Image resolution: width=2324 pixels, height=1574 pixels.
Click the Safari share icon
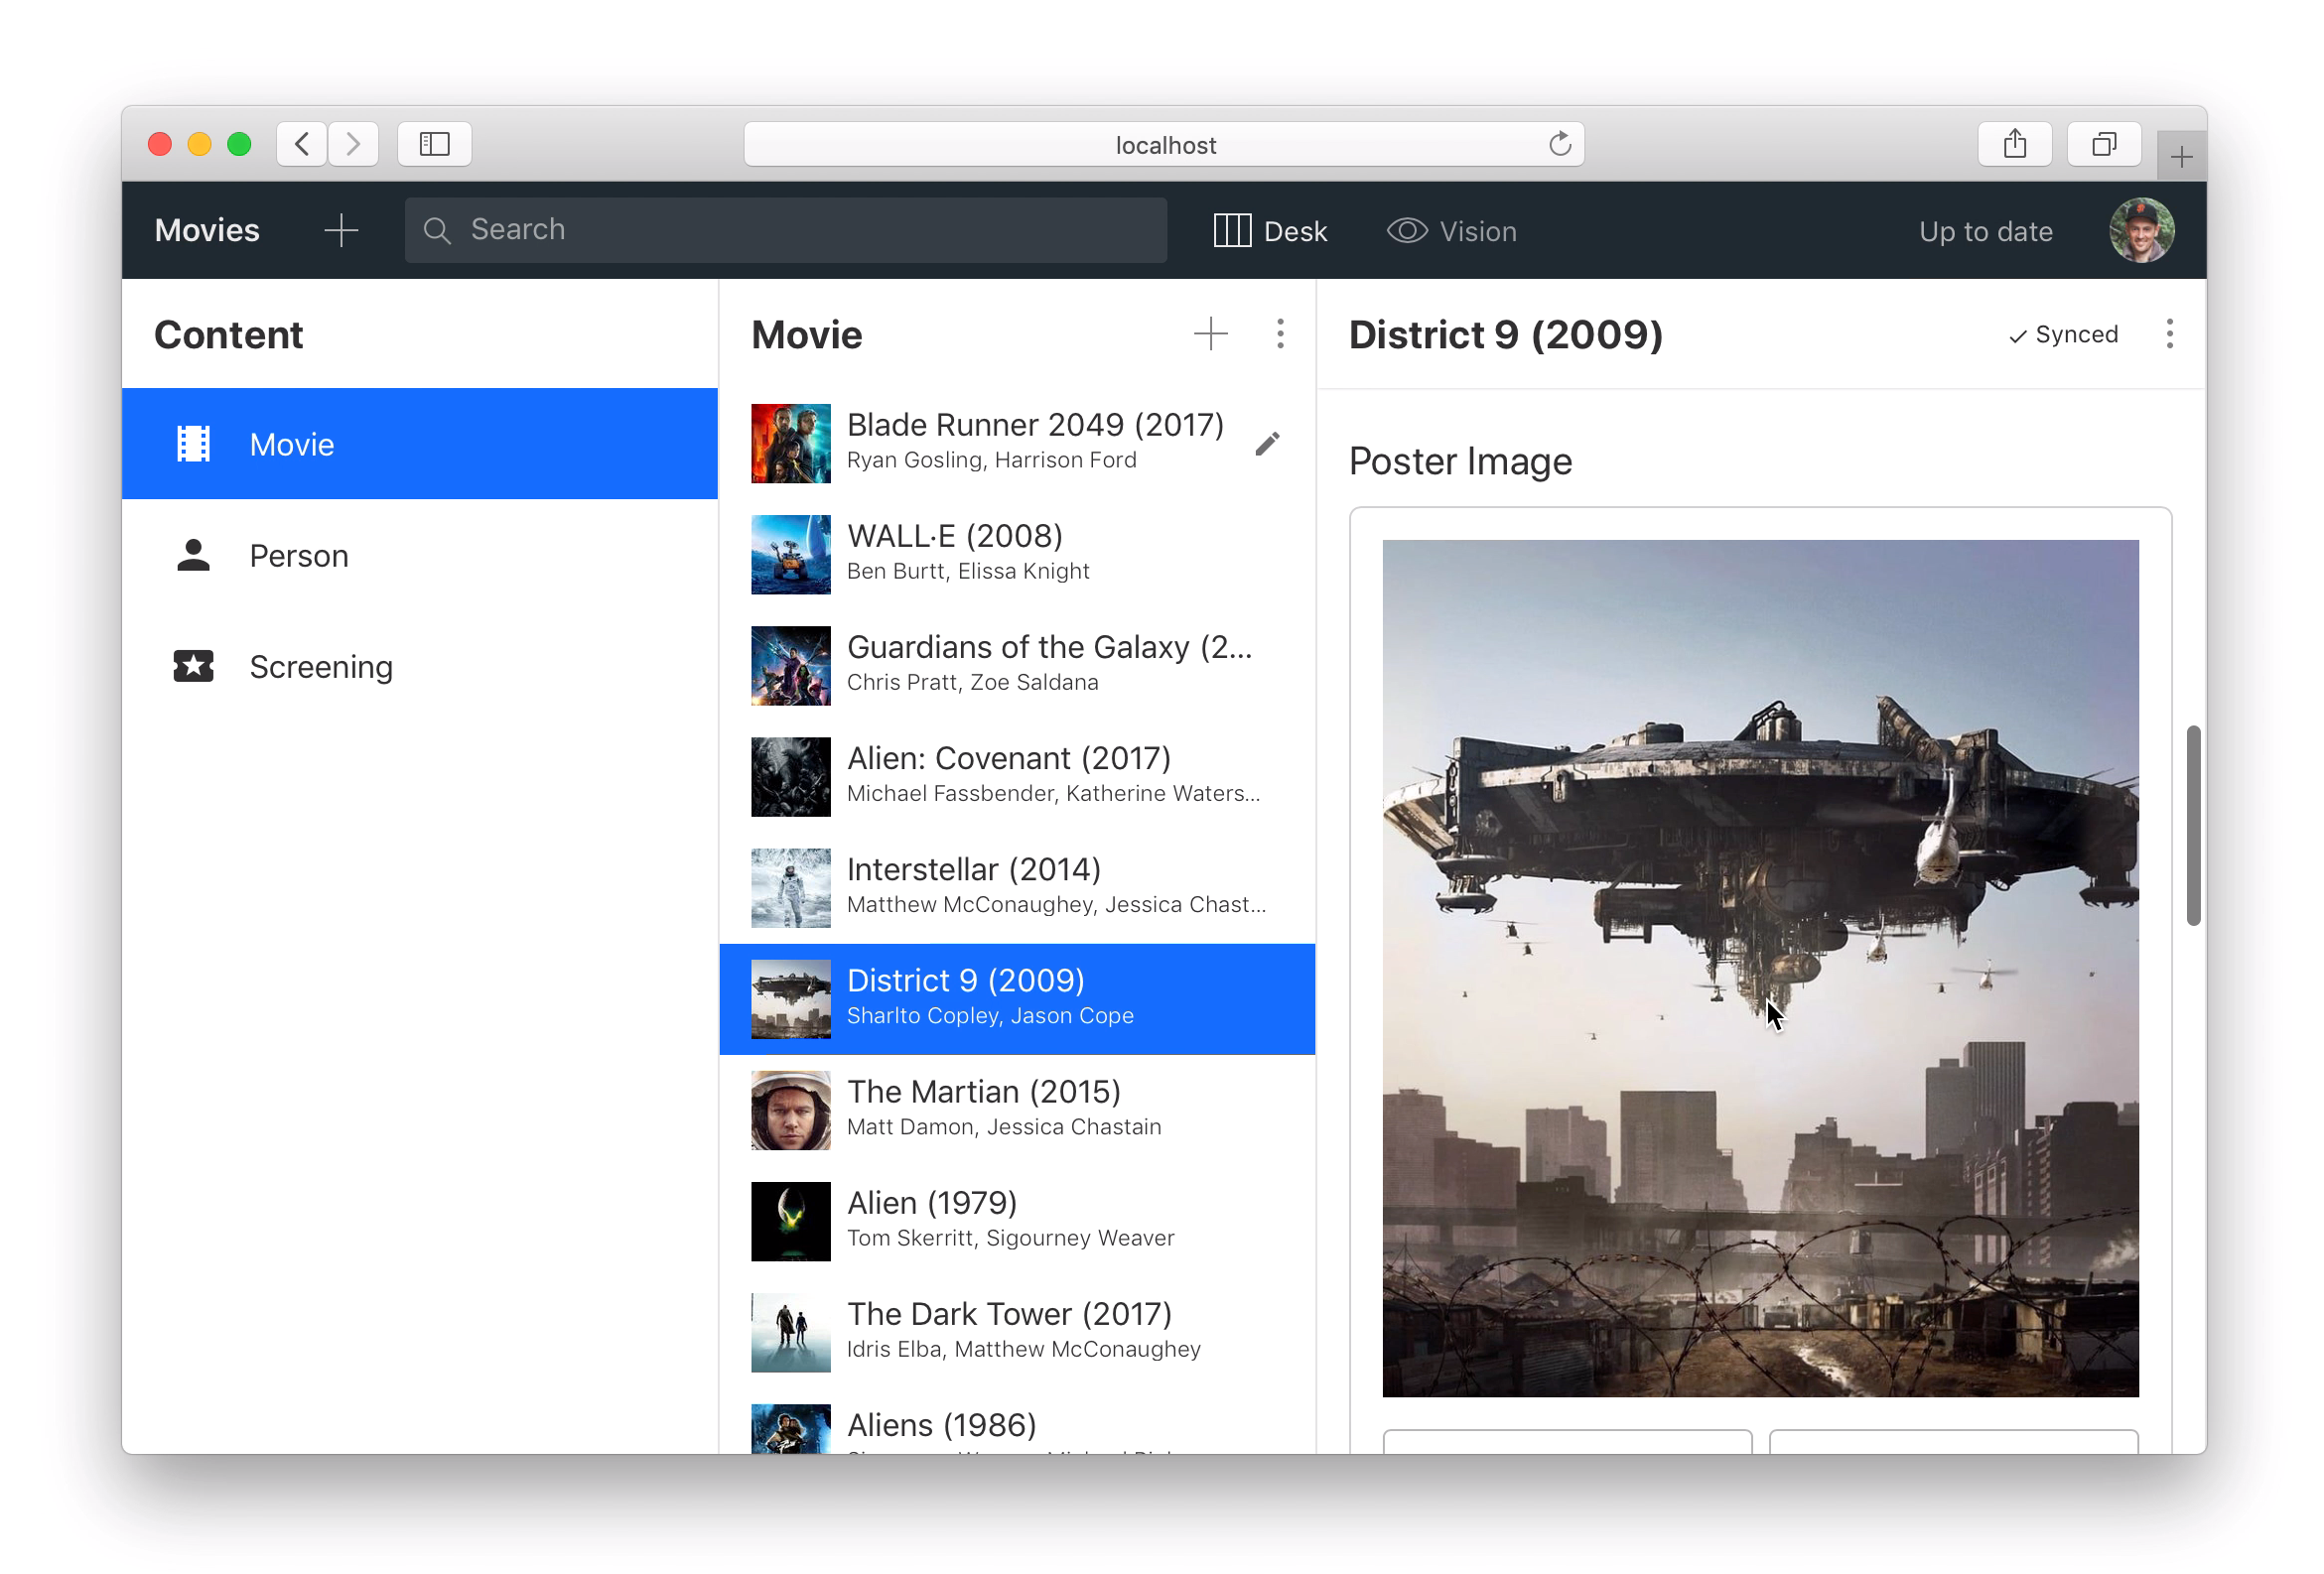tap(2014, 145)
